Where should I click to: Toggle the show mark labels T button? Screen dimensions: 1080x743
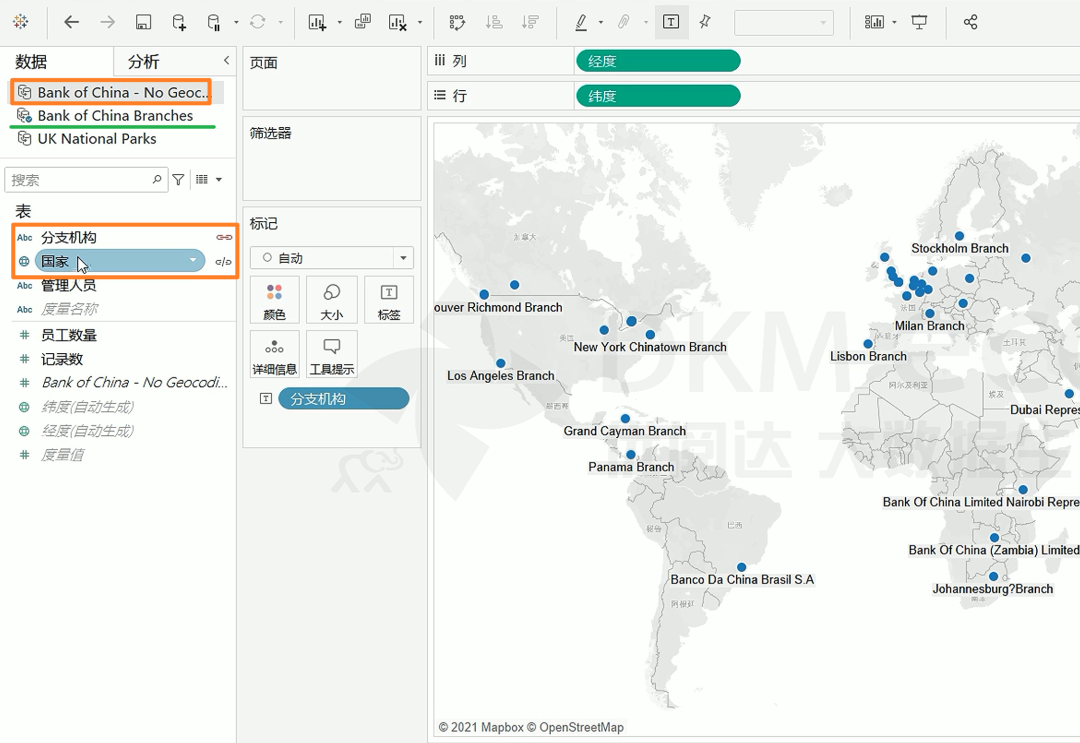(x=671, y=22)
